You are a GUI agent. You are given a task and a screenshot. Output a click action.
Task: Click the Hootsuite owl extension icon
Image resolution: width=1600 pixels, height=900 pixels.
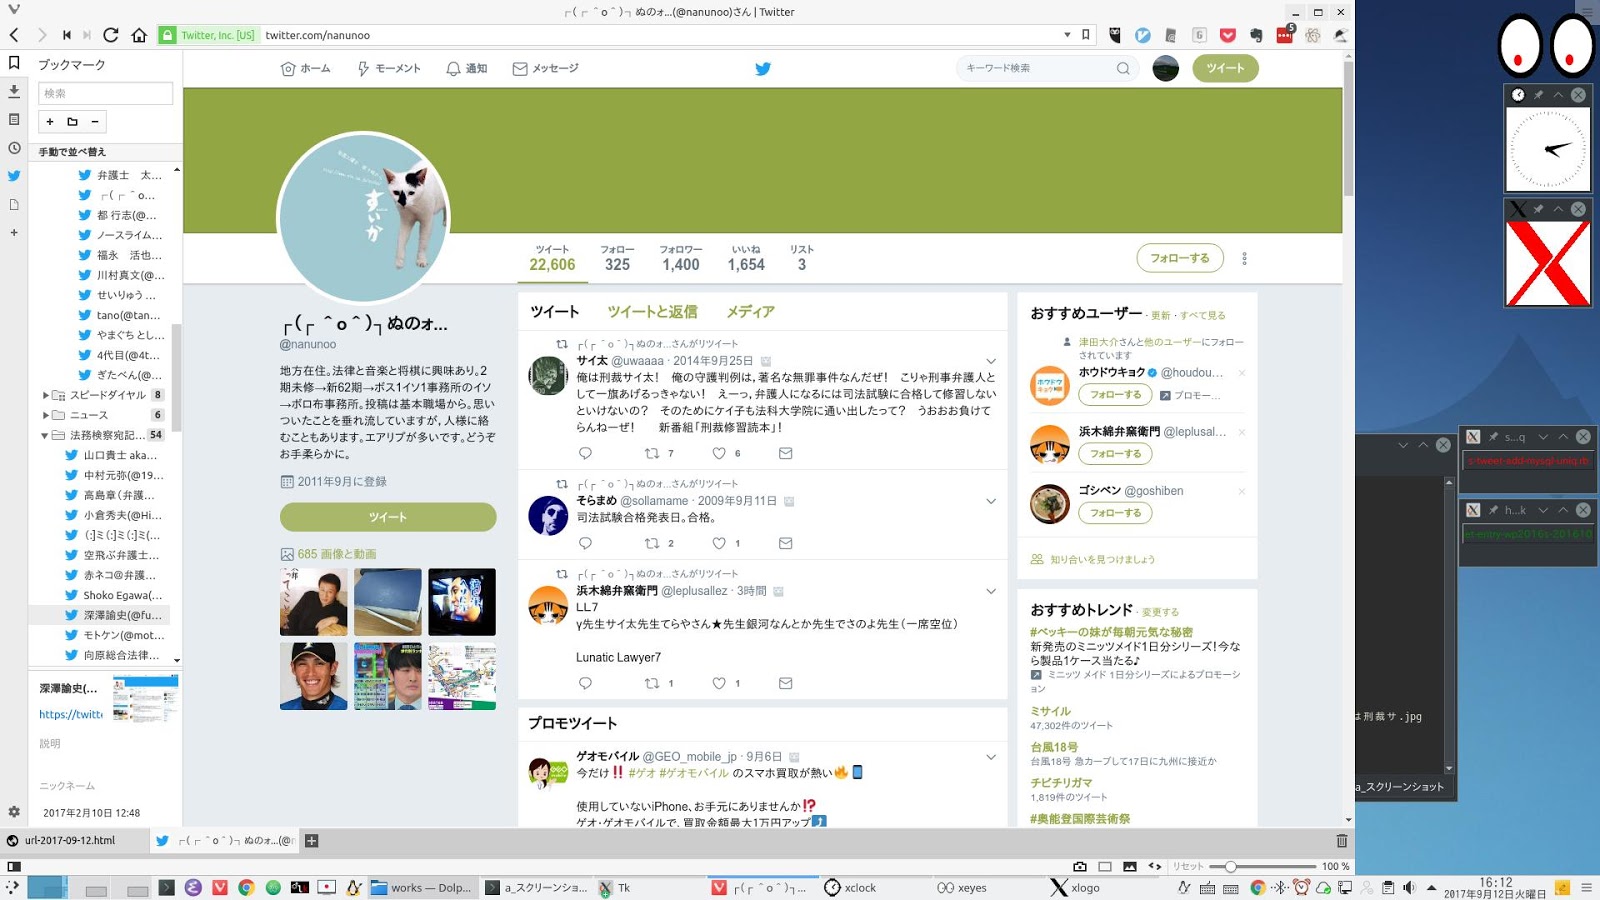coord(1115,35)
